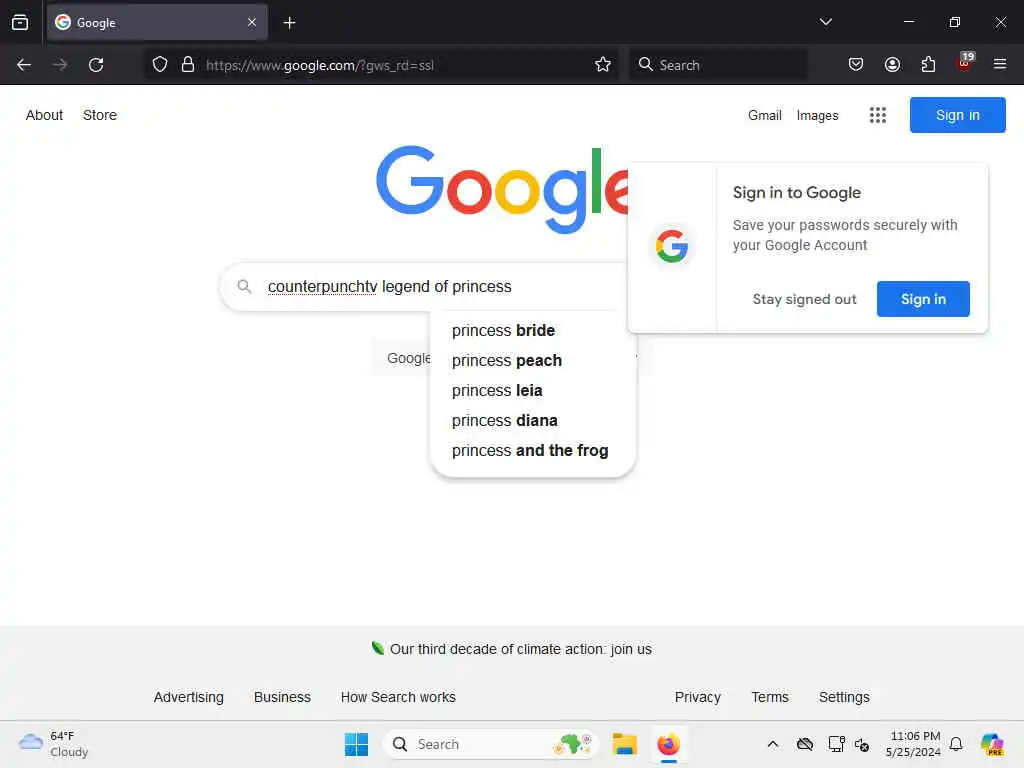Image resolution: width=1024 pixels, height=768 pixels.
Task: Launch Copilot preview from the taskbar
Action: pos(991,744)
